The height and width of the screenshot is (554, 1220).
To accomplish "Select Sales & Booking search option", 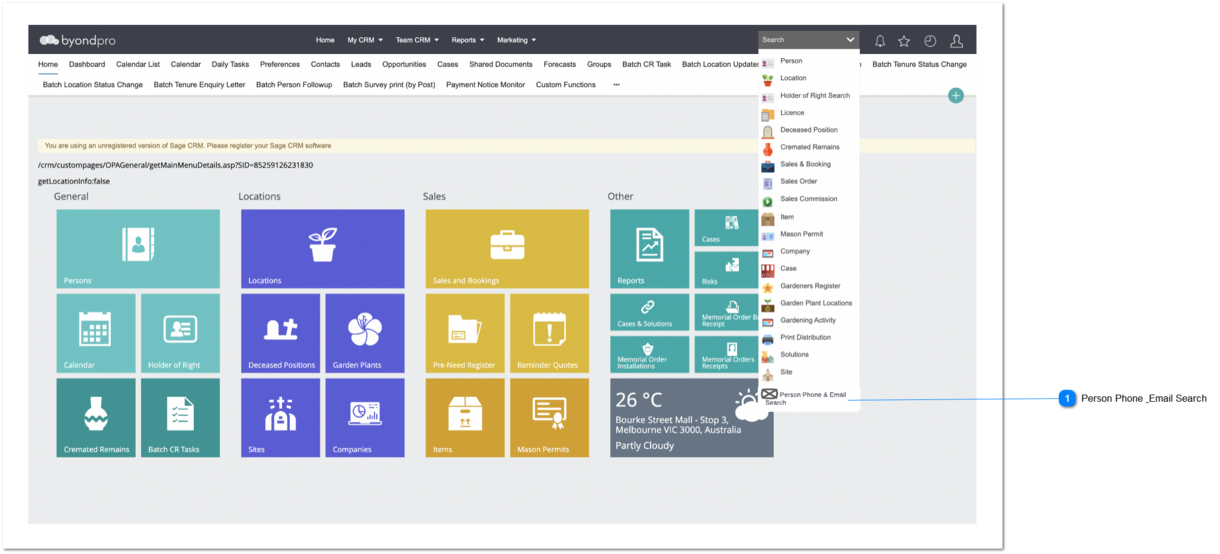I will (808, 164).
